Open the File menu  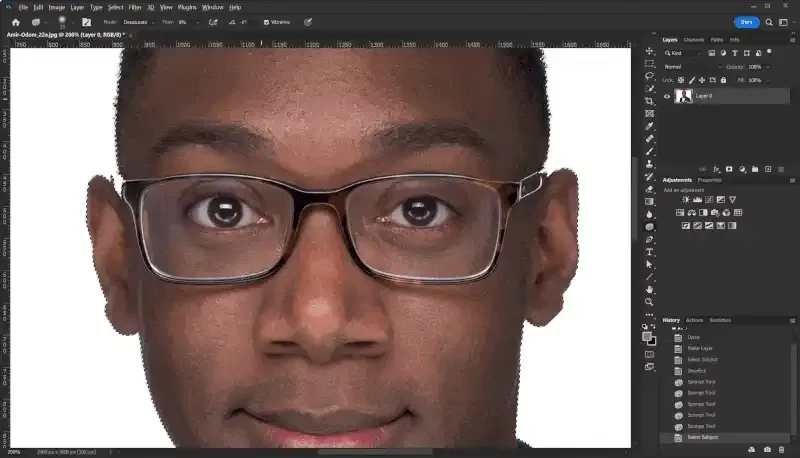coord(23,7)
